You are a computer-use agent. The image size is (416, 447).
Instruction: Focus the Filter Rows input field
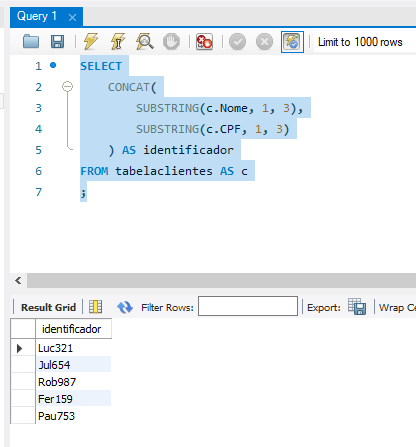tap(248, 306)
